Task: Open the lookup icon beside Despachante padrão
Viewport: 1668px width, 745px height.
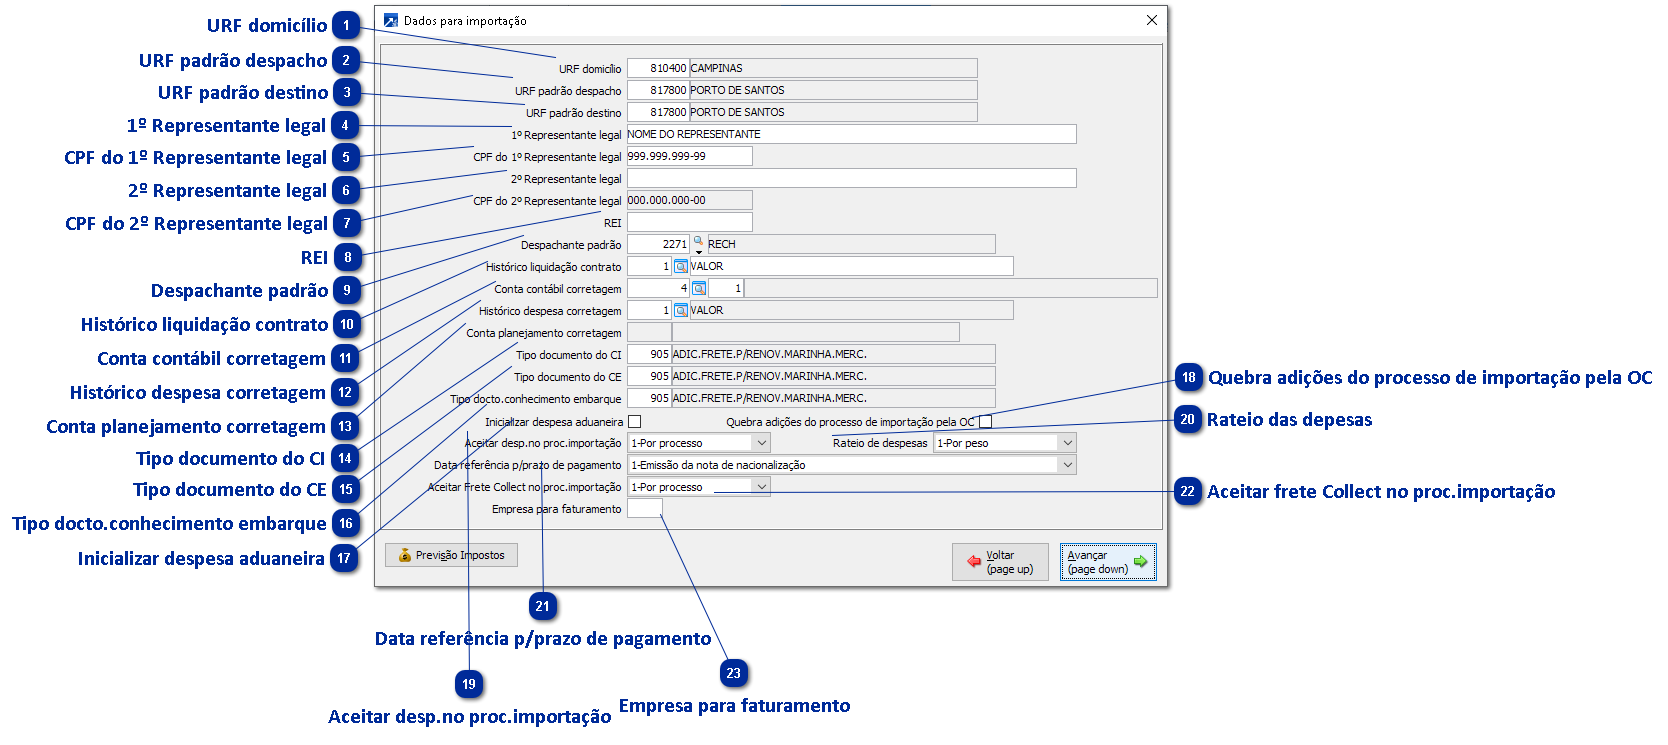Action: (698, 243)
